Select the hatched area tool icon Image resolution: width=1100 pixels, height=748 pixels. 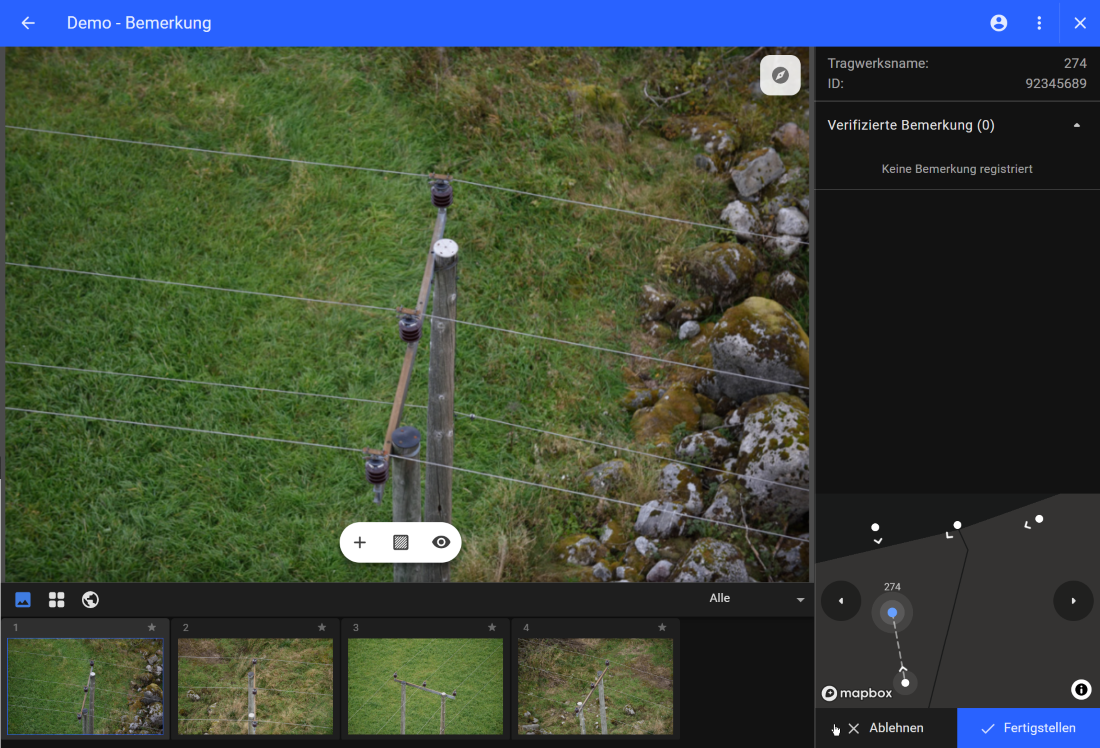pyautogui.click(x=401, y=543)
